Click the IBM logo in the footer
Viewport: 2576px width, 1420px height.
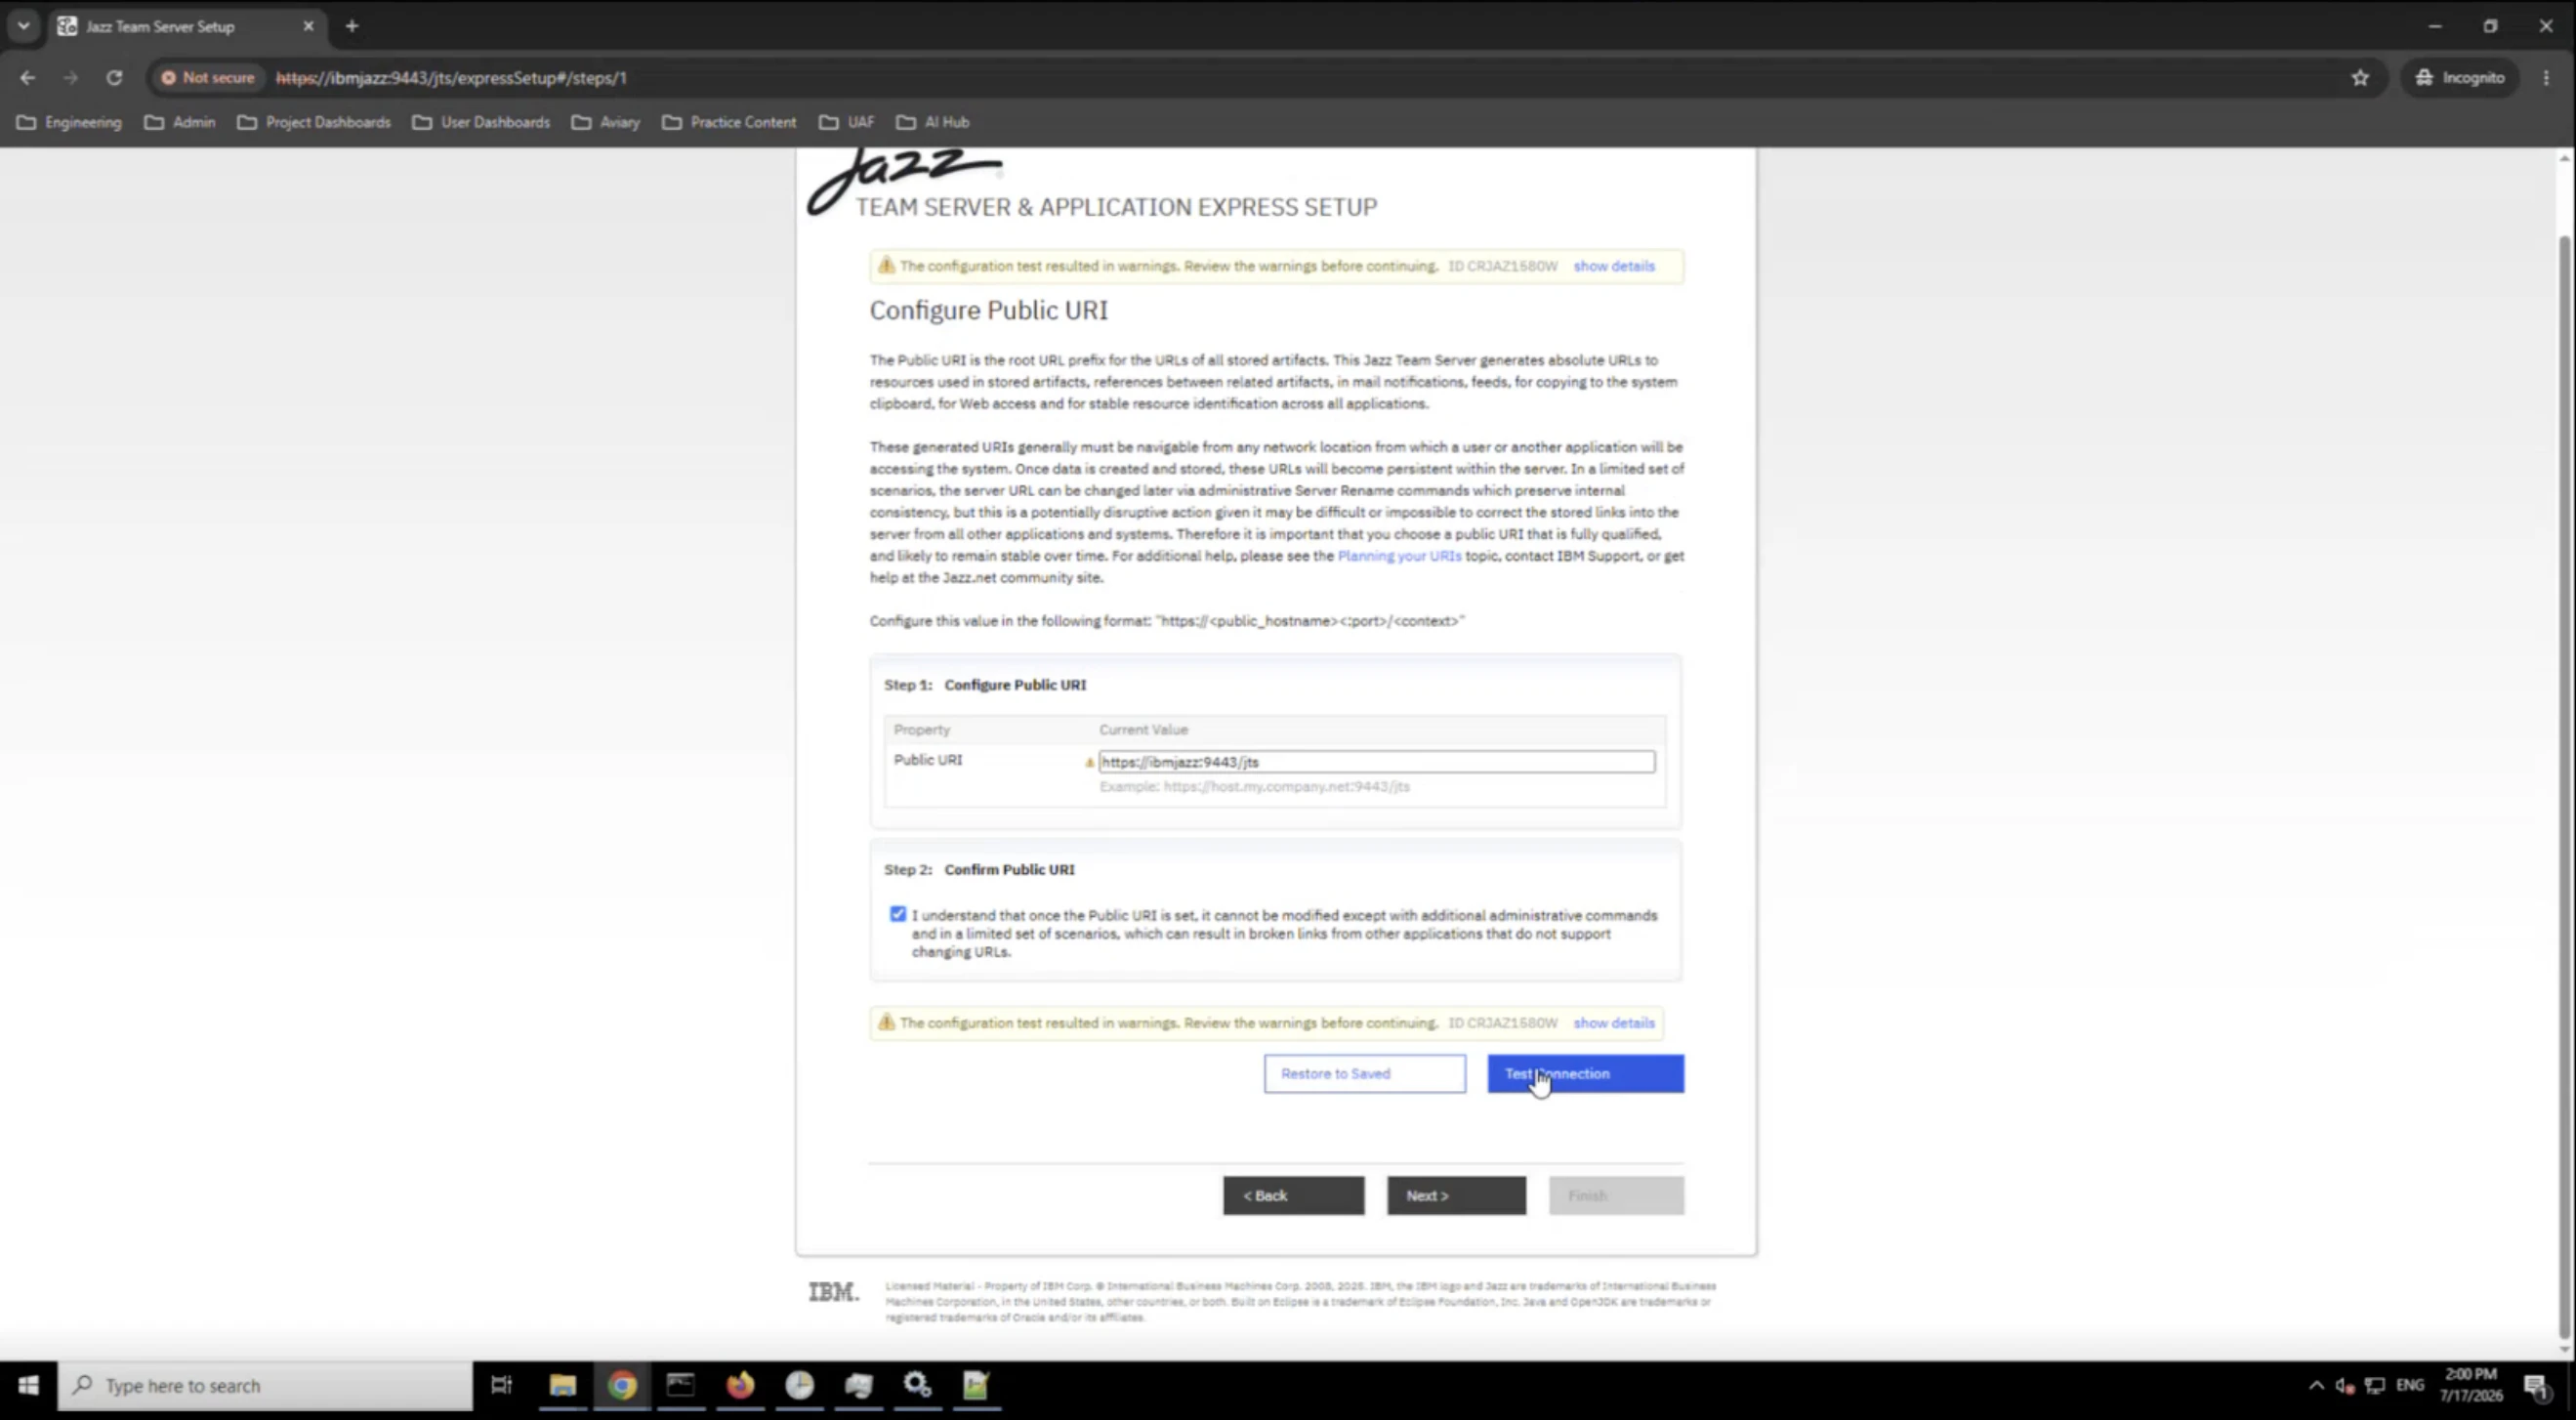click(833, 1292)
